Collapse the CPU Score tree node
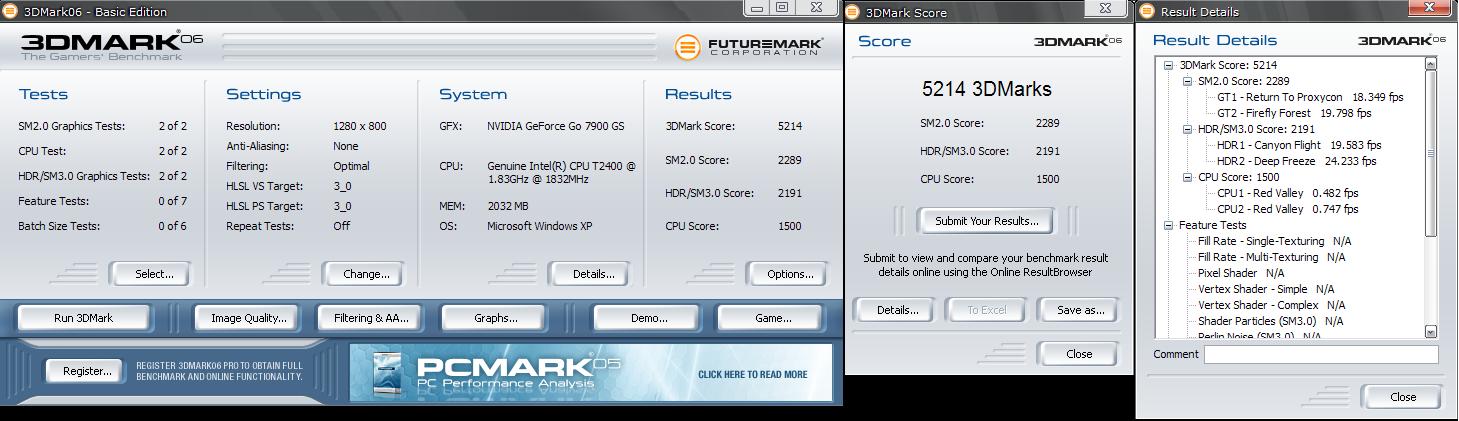The width and height of the screenshot is (1459, 421). tap(1187, 177)
